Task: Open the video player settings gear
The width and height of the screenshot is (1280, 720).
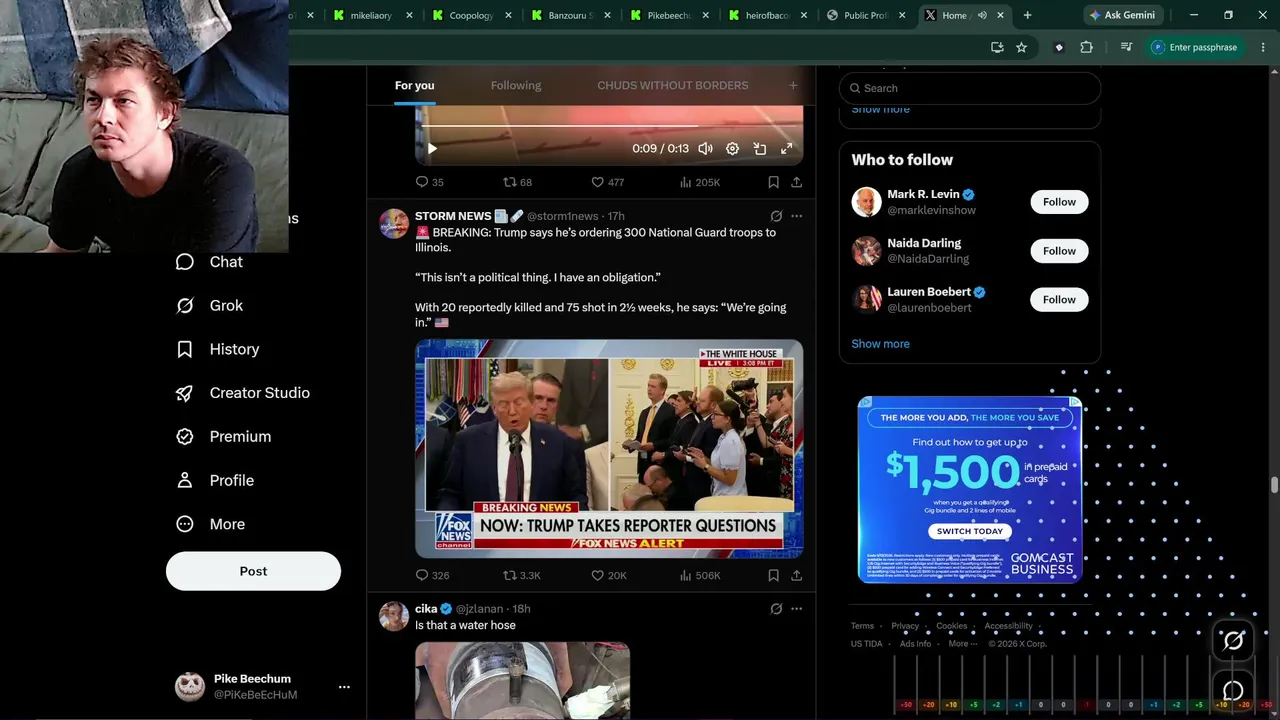Action: coord(733,149)
